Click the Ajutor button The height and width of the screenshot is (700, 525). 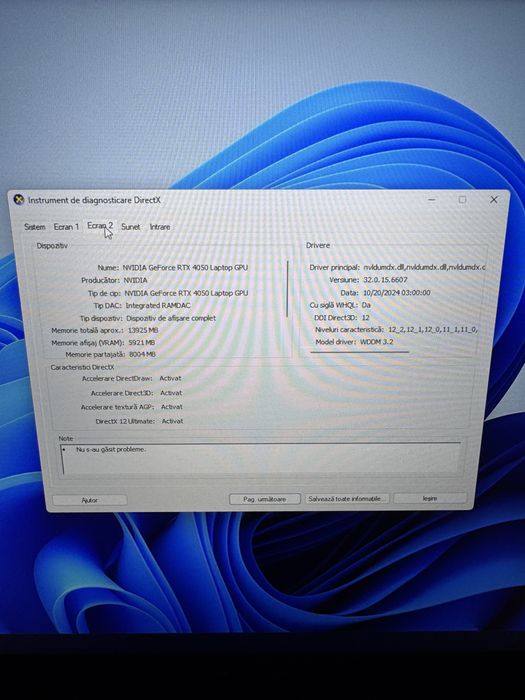(90, 500)
